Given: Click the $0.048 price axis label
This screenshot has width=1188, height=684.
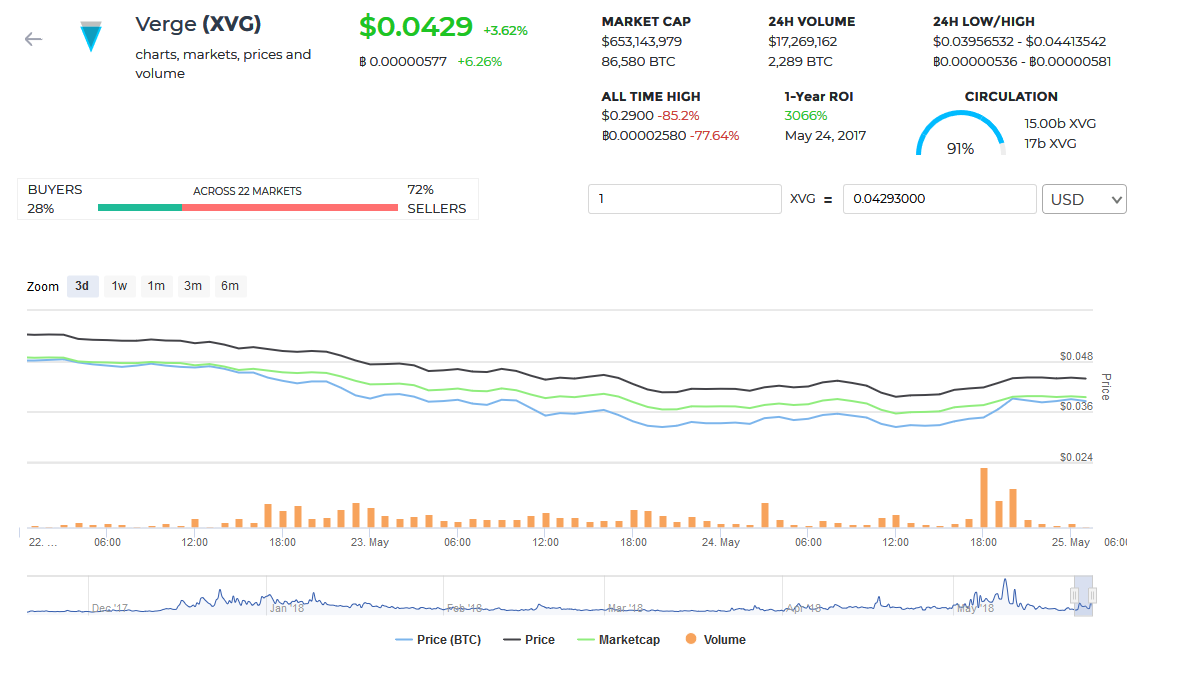Looking at the screenshot, I should pos(1076,356).
